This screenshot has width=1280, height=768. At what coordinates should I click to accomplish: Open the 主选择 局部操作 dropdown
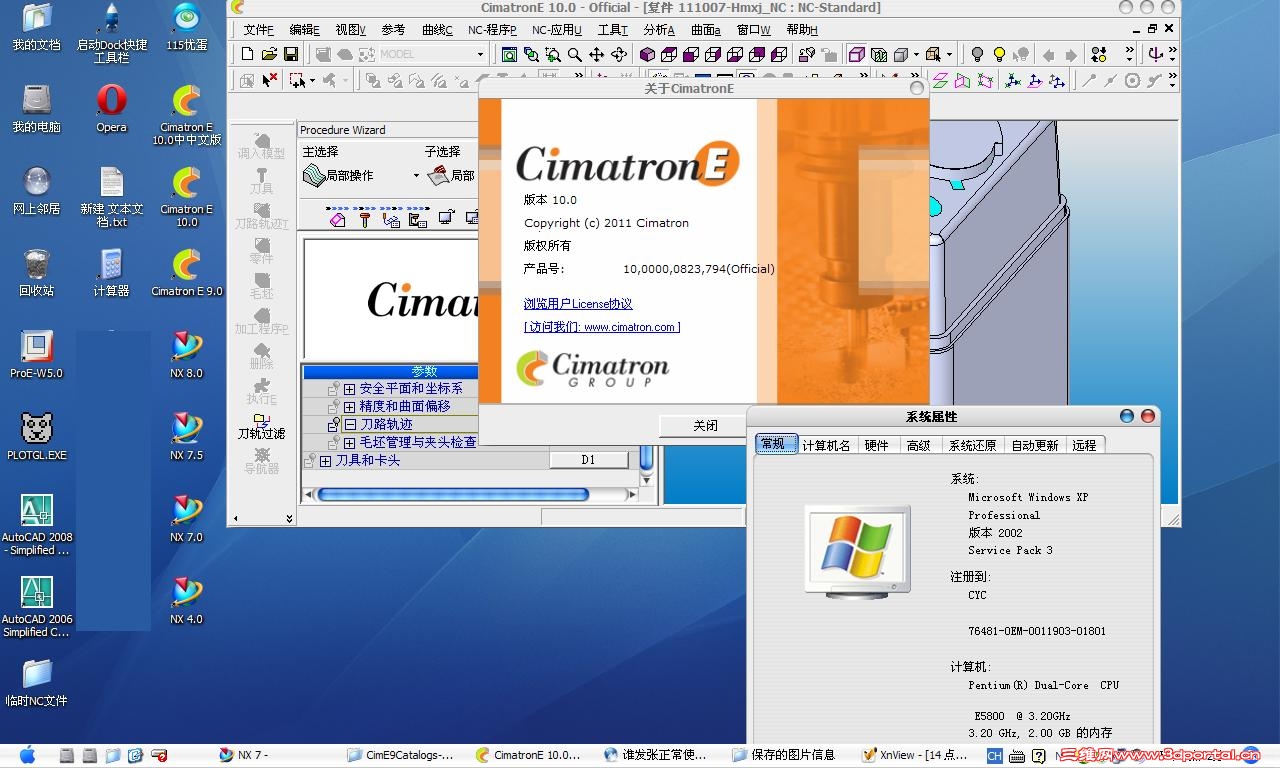coord(416,176)
